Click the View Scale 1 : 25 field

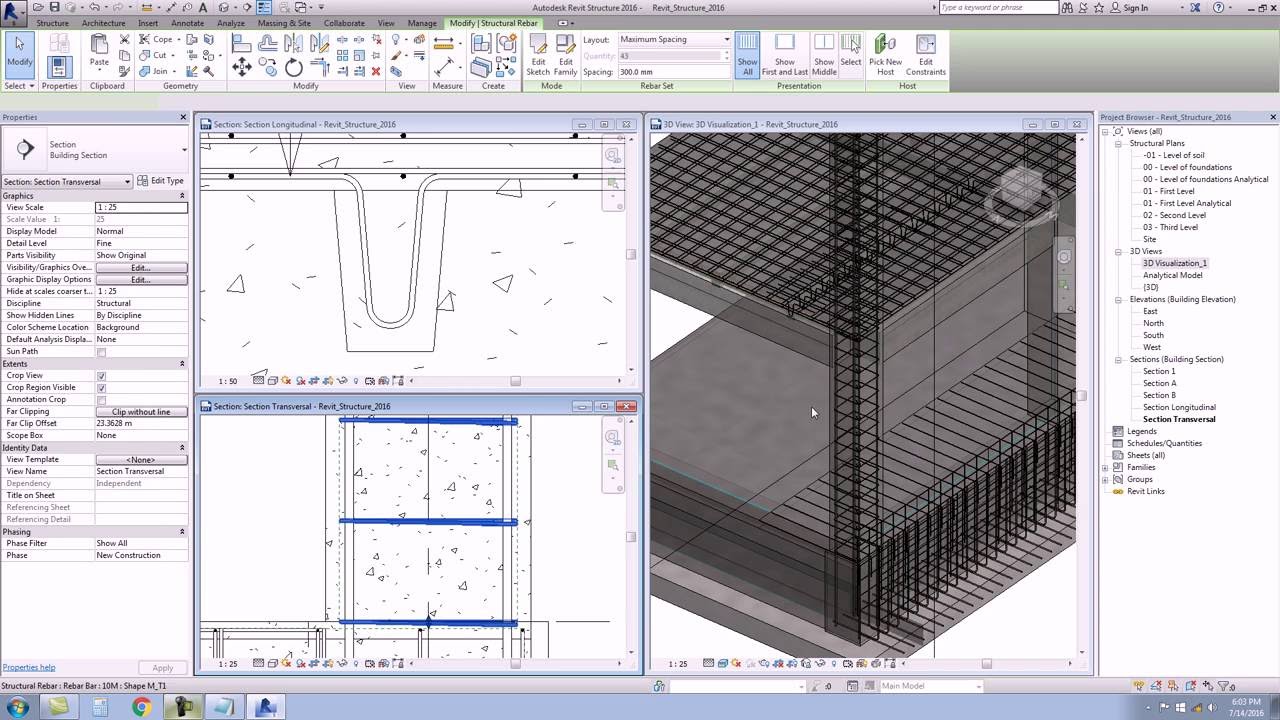[141, 207]
